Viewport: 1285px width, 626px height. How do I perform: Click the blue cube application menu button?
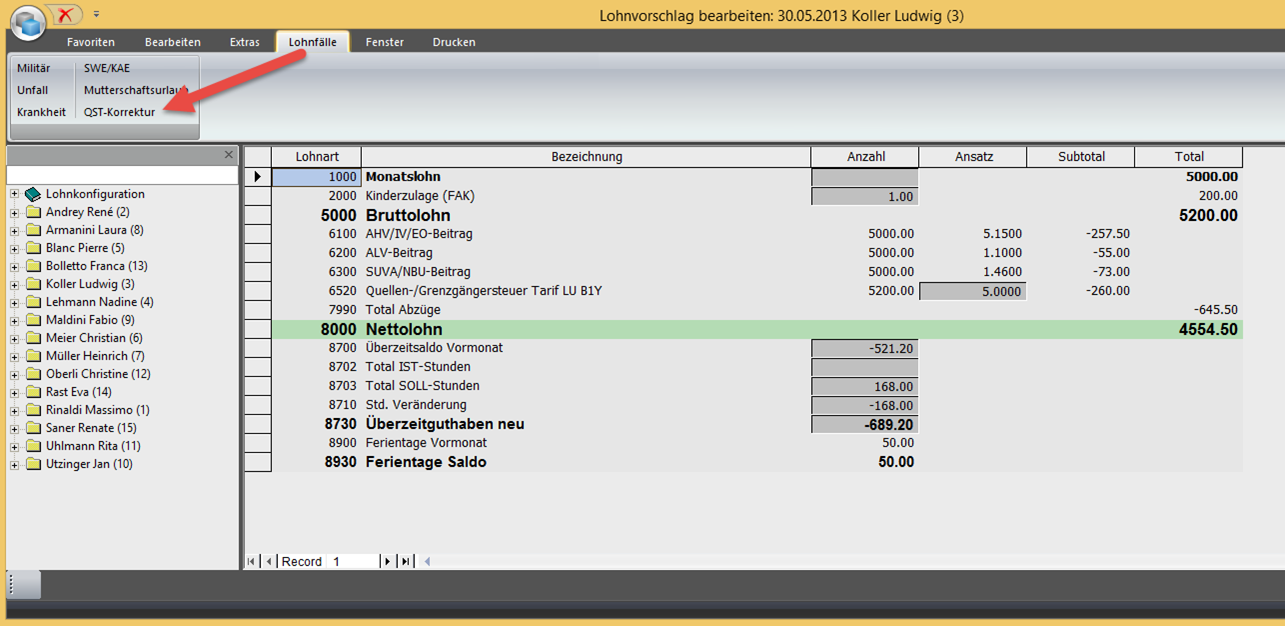pyautogui.click(x=28, y=22)
